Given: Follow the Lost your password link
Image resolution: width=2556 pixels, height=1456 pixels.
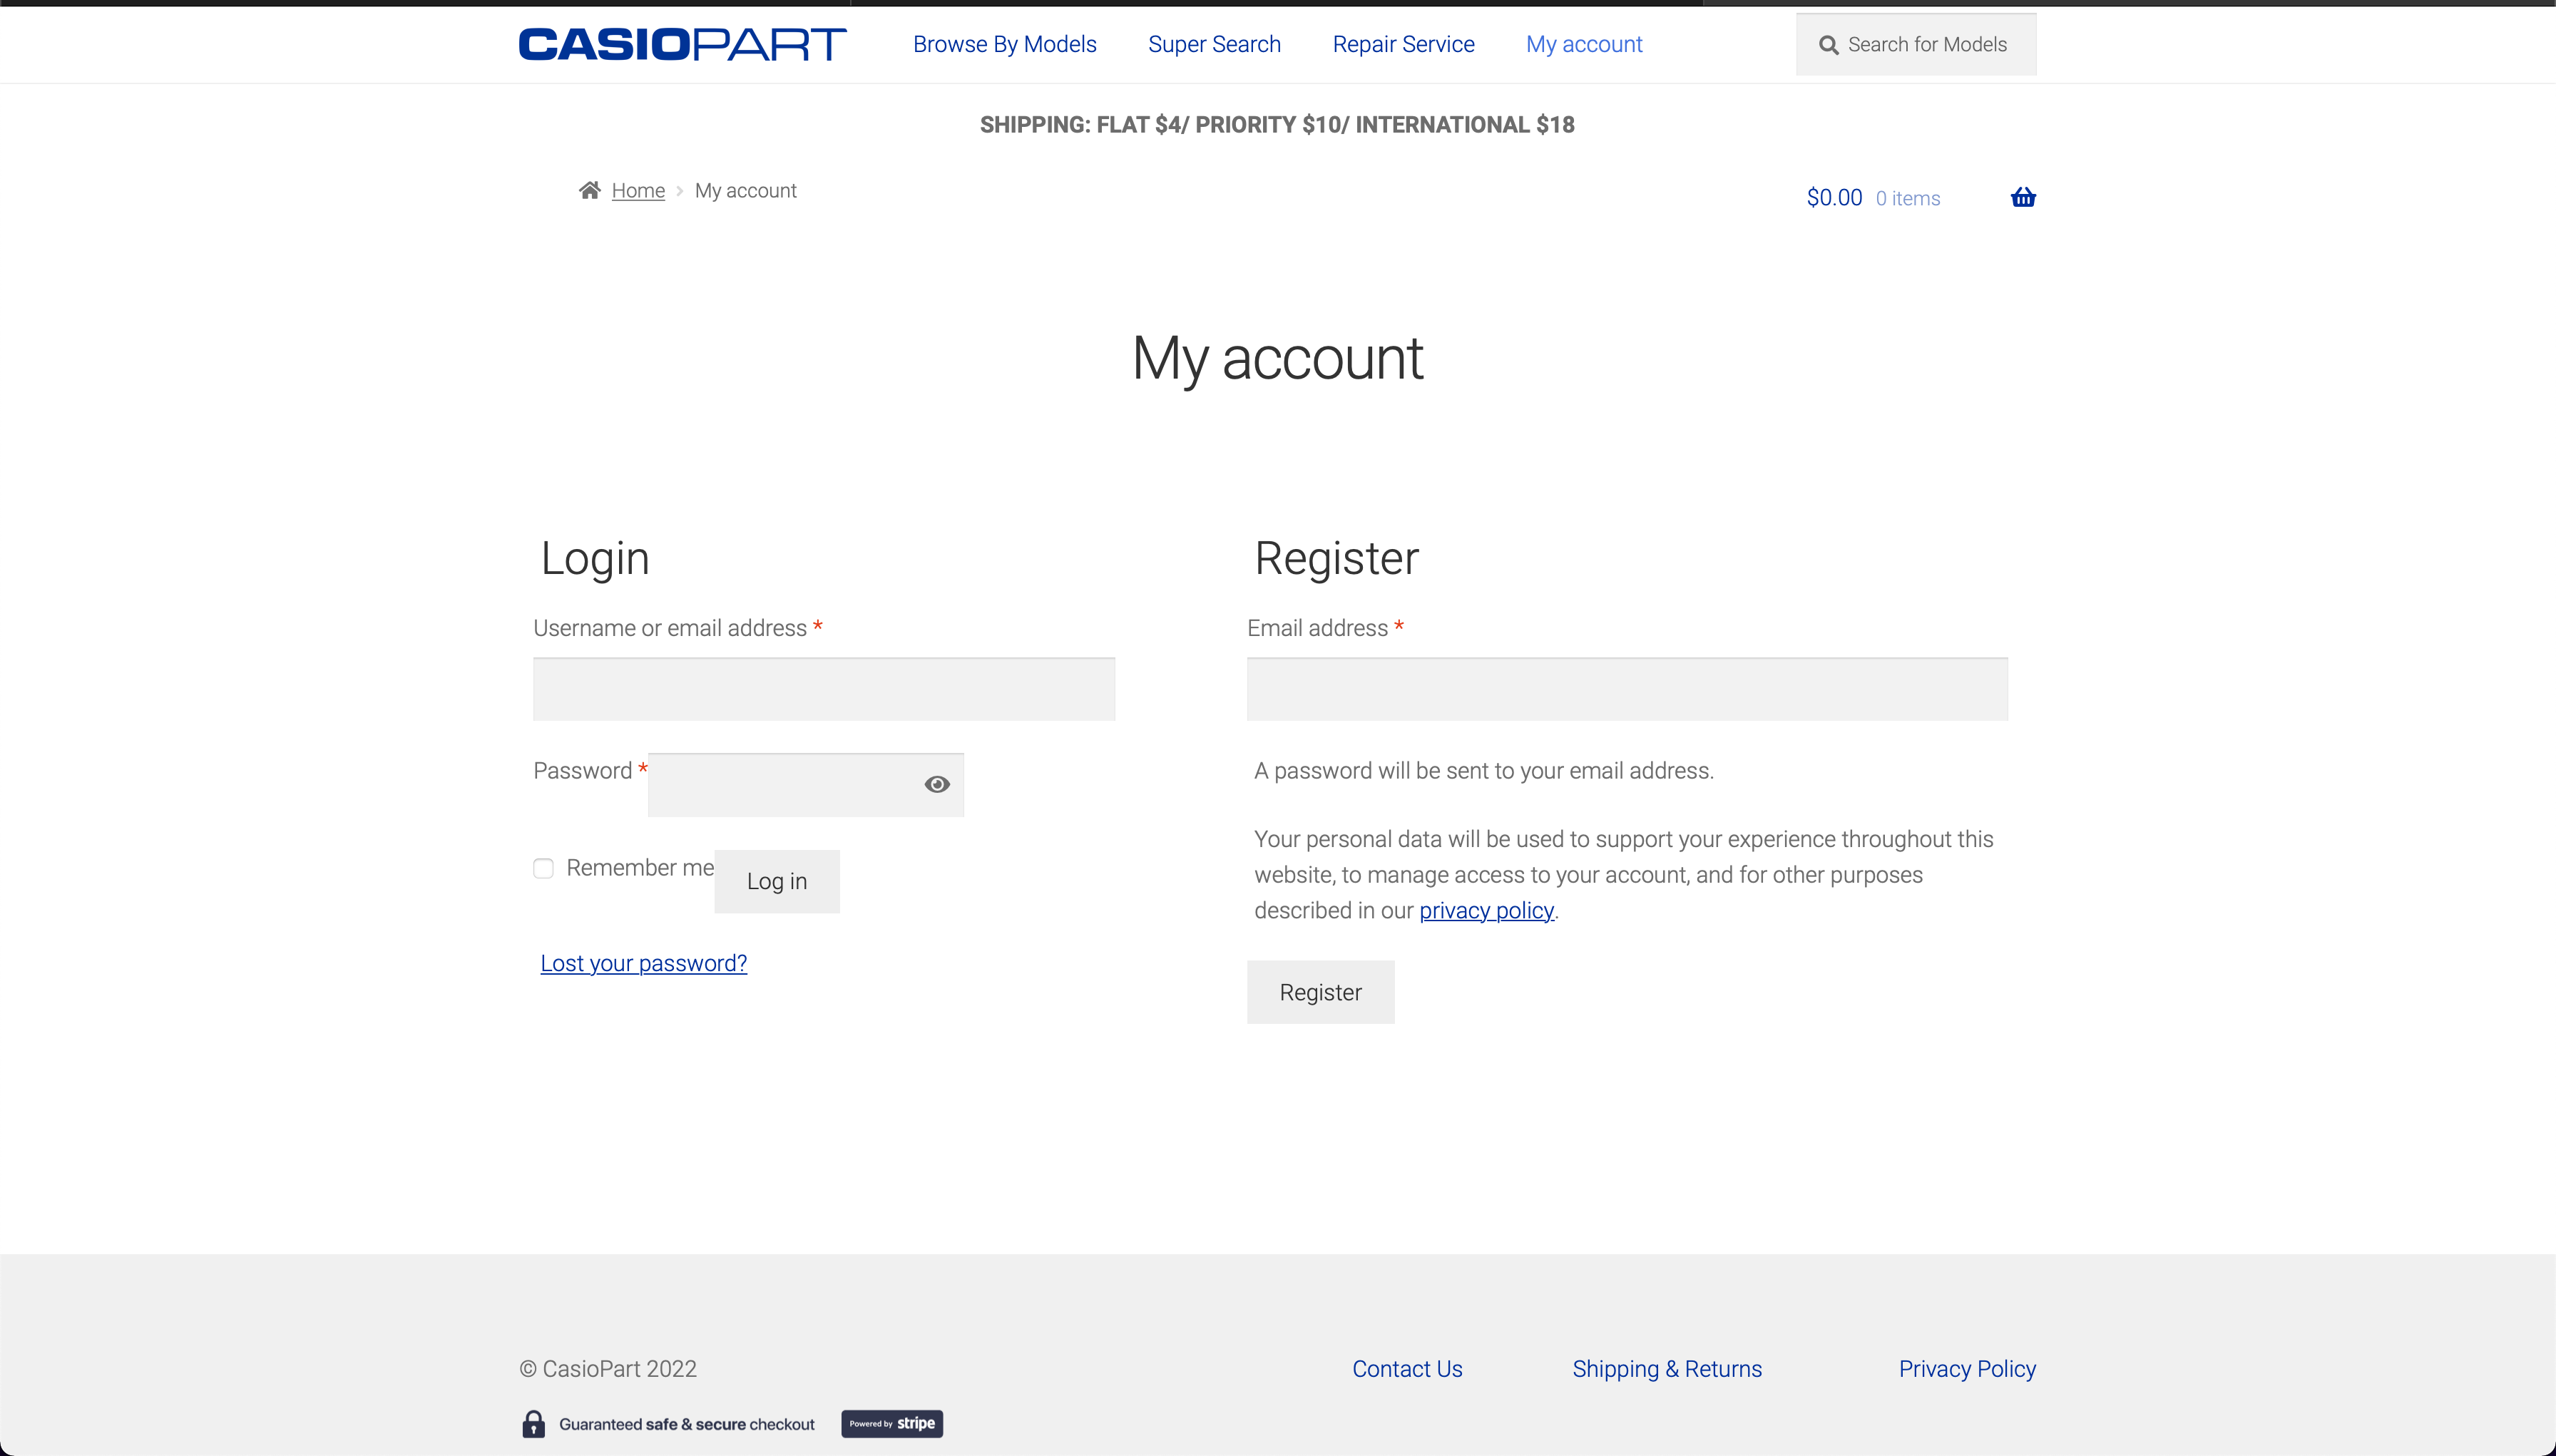Looking at the screenshot, I should [644, 963].
